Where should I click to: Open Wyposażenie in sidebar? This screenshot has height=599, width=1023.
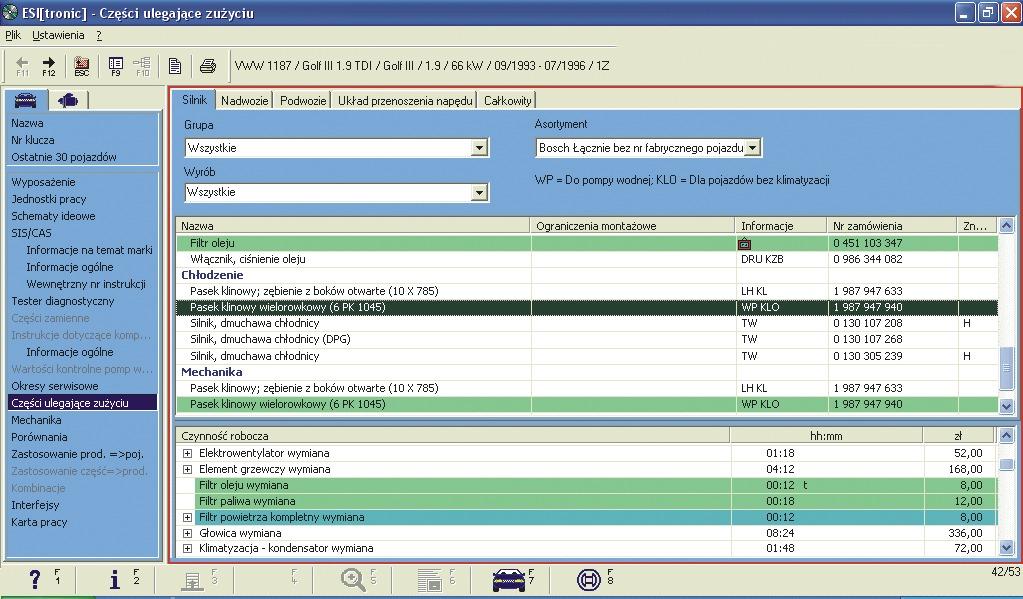(43, 182)
